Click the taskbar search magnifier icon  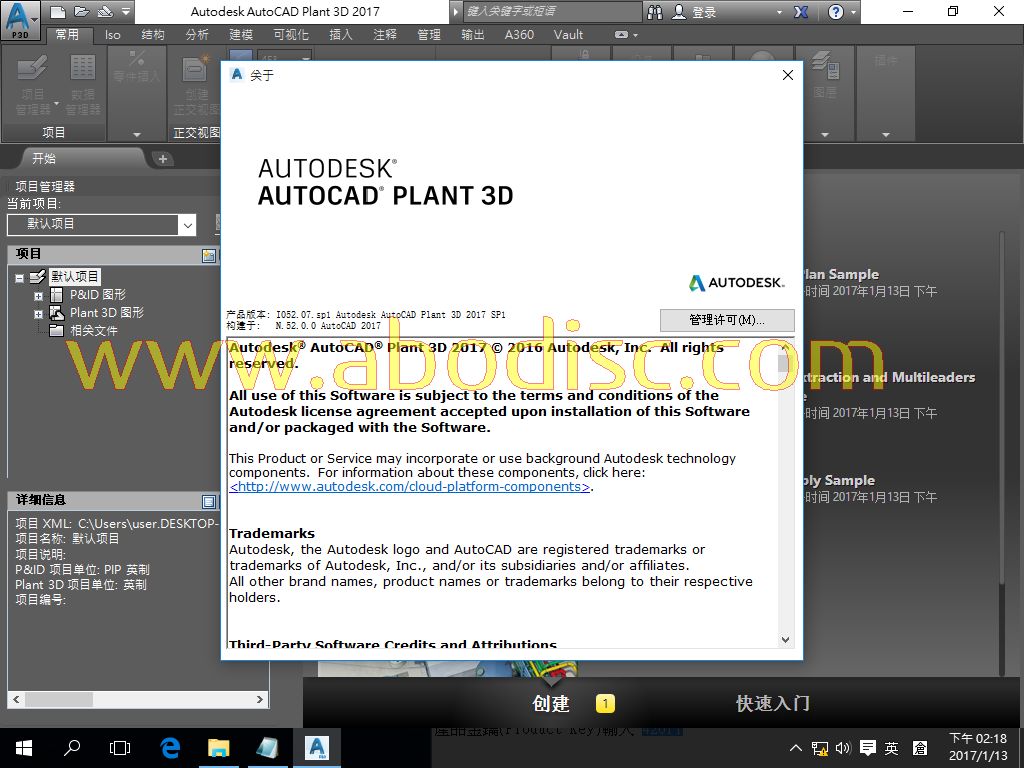click(x=72, y=748)
